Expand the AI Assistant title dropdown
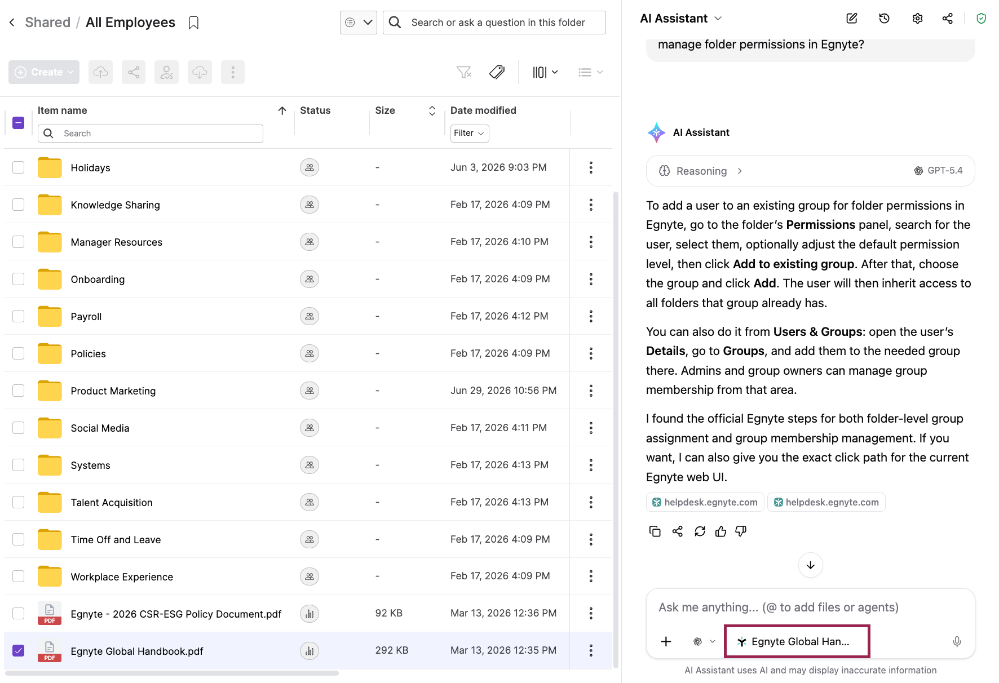The height and width of the screenshot is (683, 999). pyautogui.click(x=718, y=18)
